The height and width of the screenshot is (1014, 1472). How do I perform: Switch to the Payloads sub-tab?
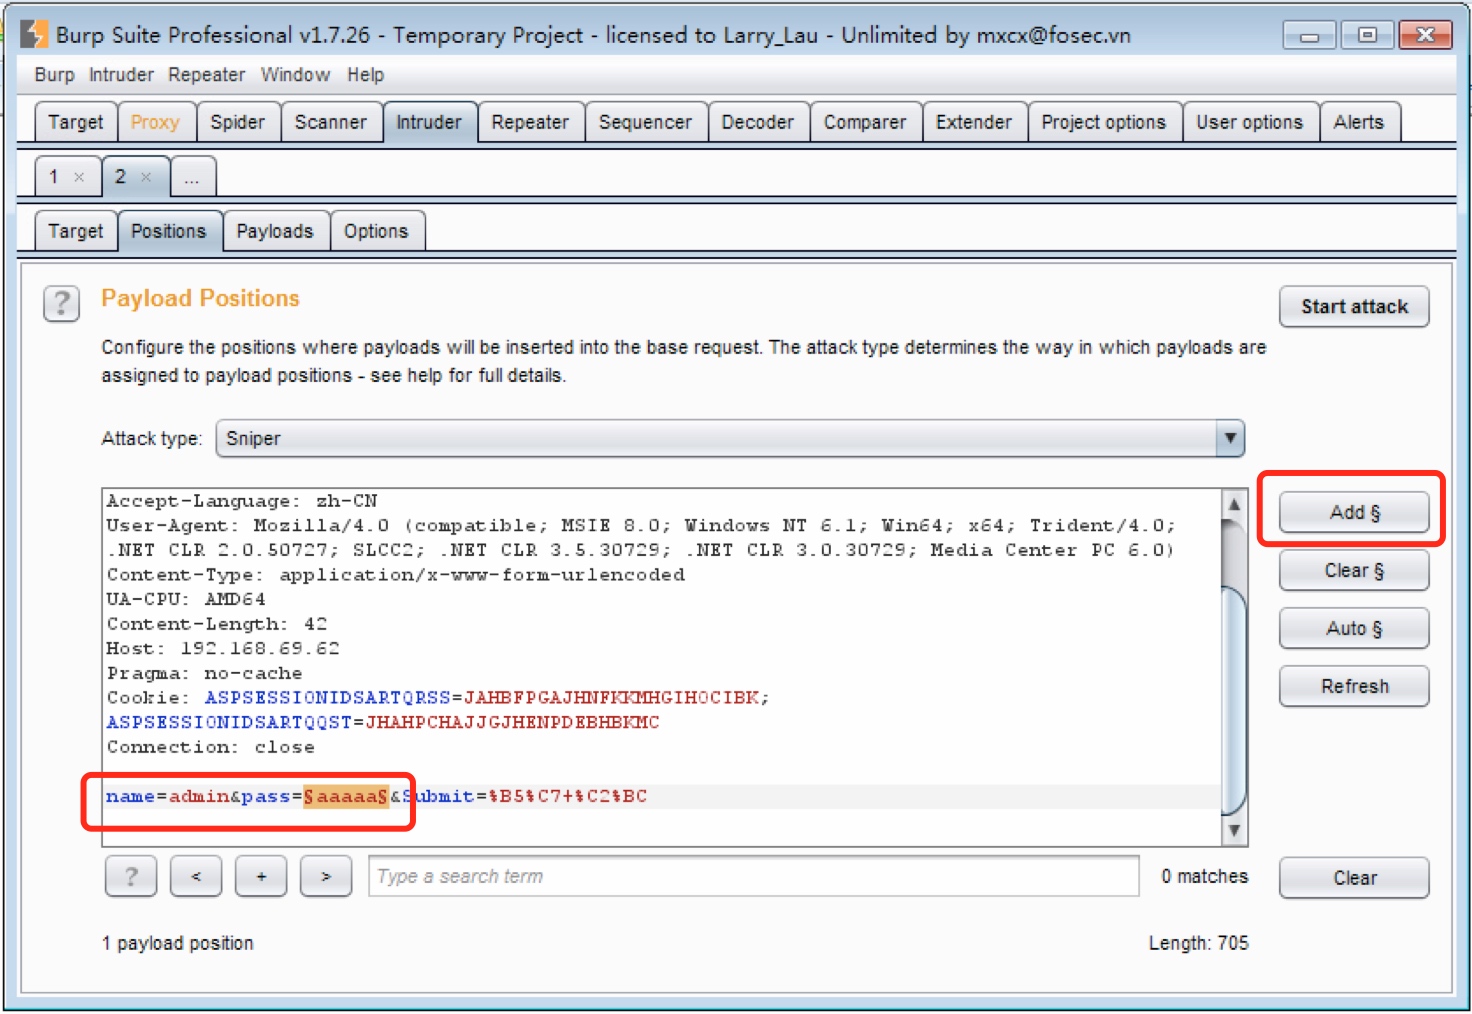[x=275, y=231]
